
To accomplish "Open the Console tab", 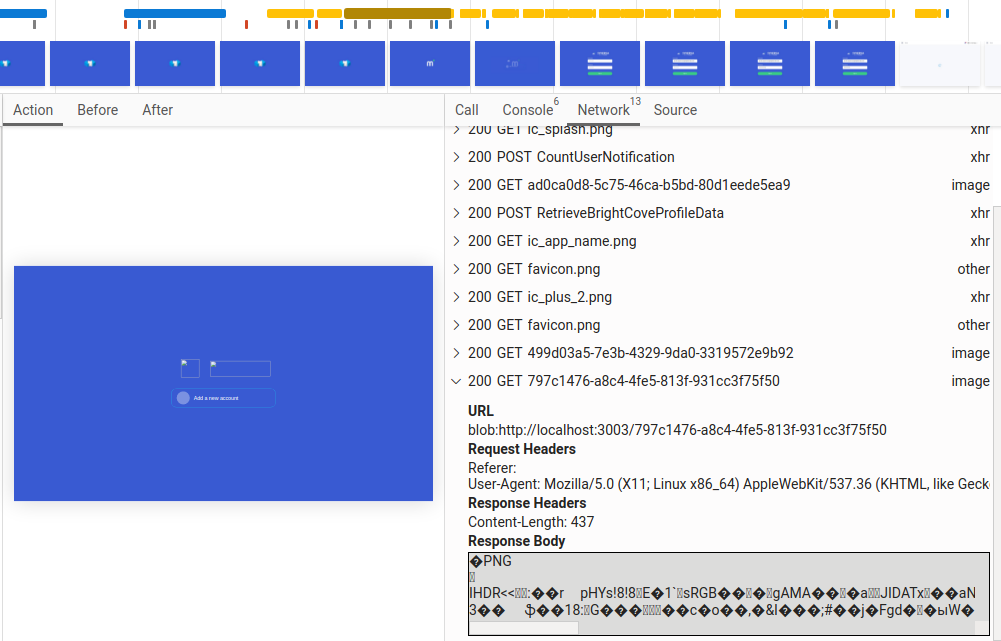I will tap(530, 110).
